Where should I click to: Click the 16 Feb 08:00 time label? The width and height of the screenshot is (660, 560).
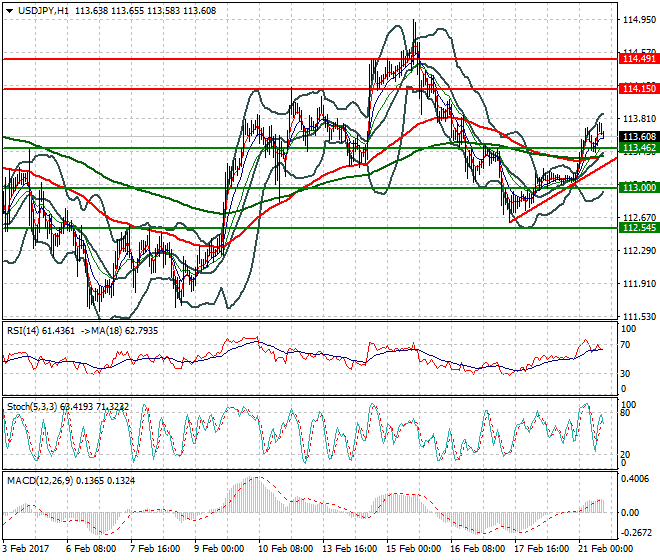click(477, 549)
